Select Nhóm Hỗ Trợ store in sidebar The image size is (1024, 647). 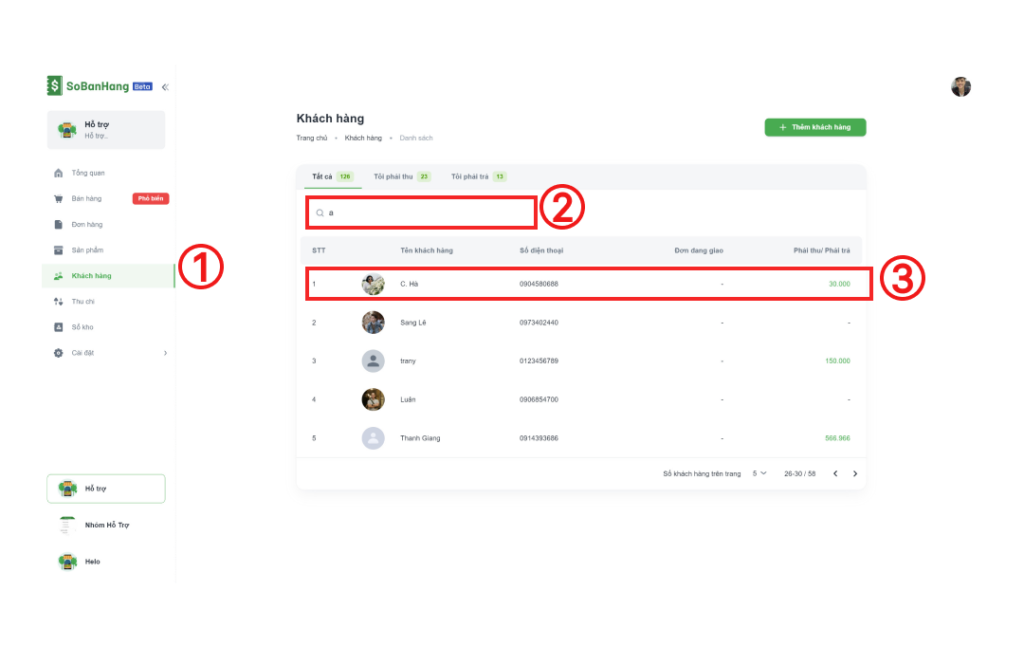click(106, 525)
